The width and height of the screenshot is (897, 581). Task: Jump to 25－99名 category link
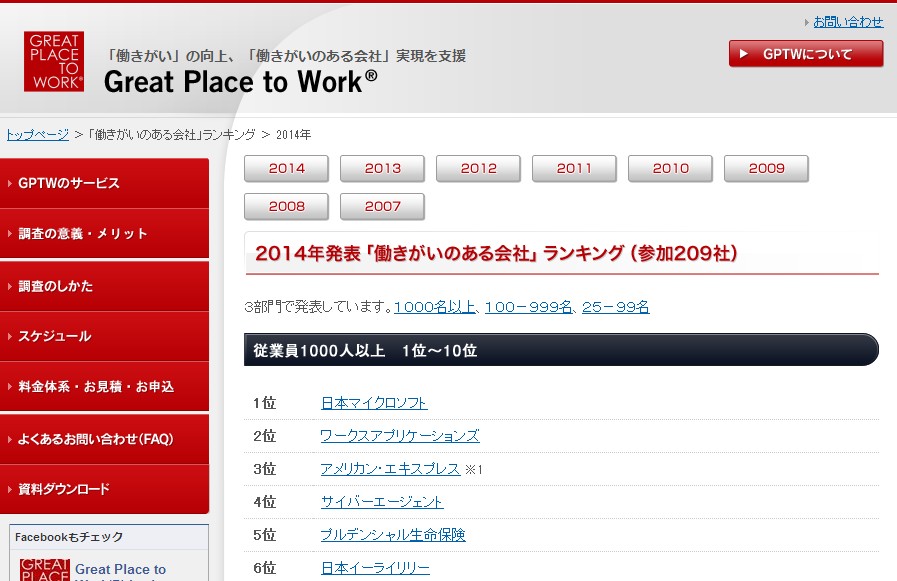pos(616,307)
